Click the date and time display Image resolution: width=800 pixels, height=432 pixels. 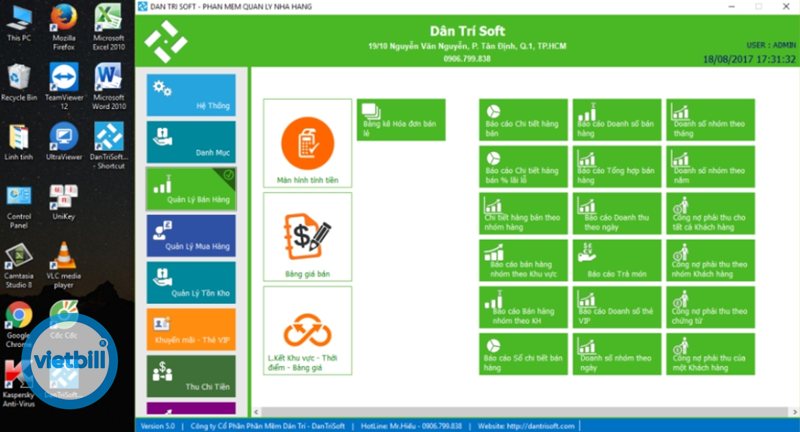coord(749,59)
